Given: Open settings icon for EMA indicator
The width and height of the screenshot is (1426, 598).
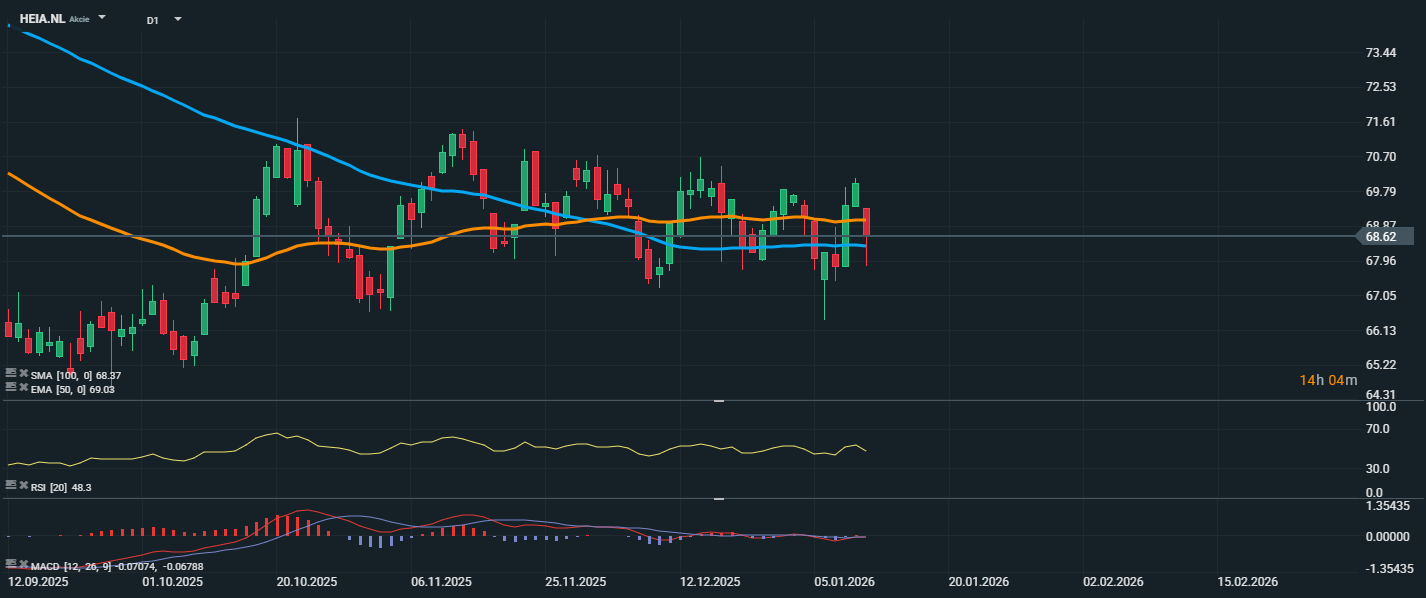Looking at the screenshot, I should click(11, 388).
